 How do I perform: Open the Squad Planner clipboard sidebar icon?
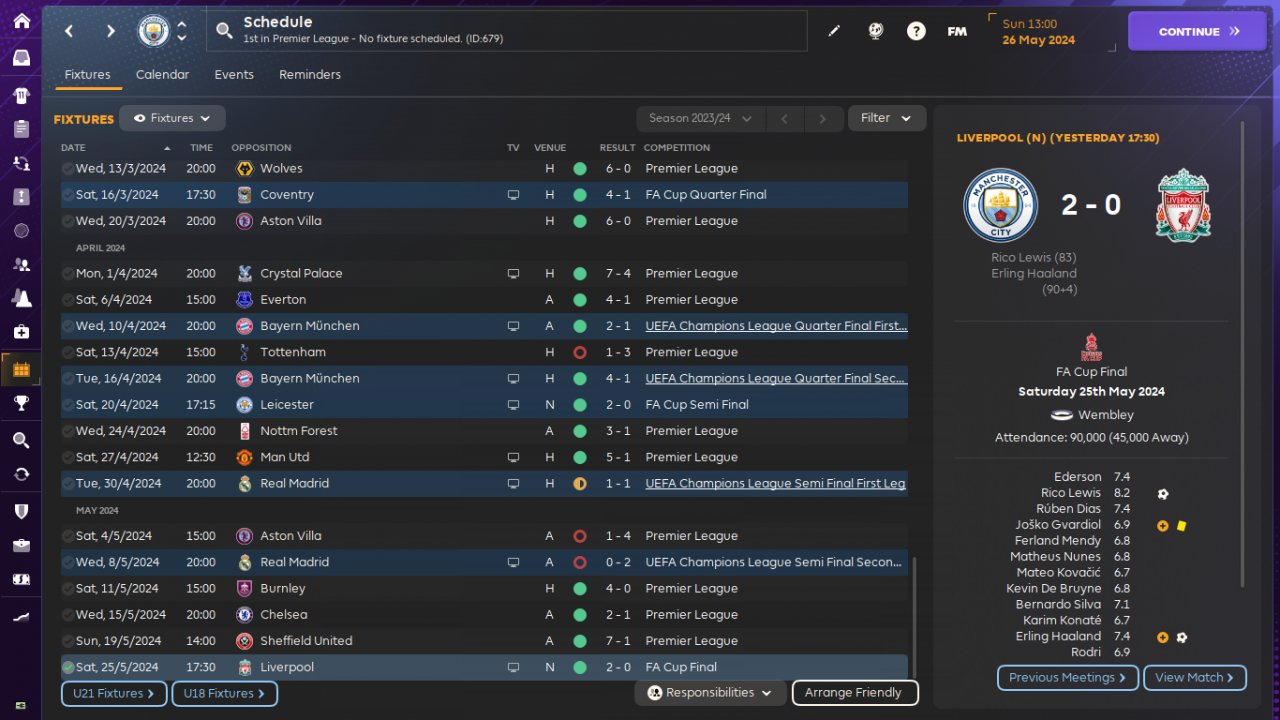point(21,129)
